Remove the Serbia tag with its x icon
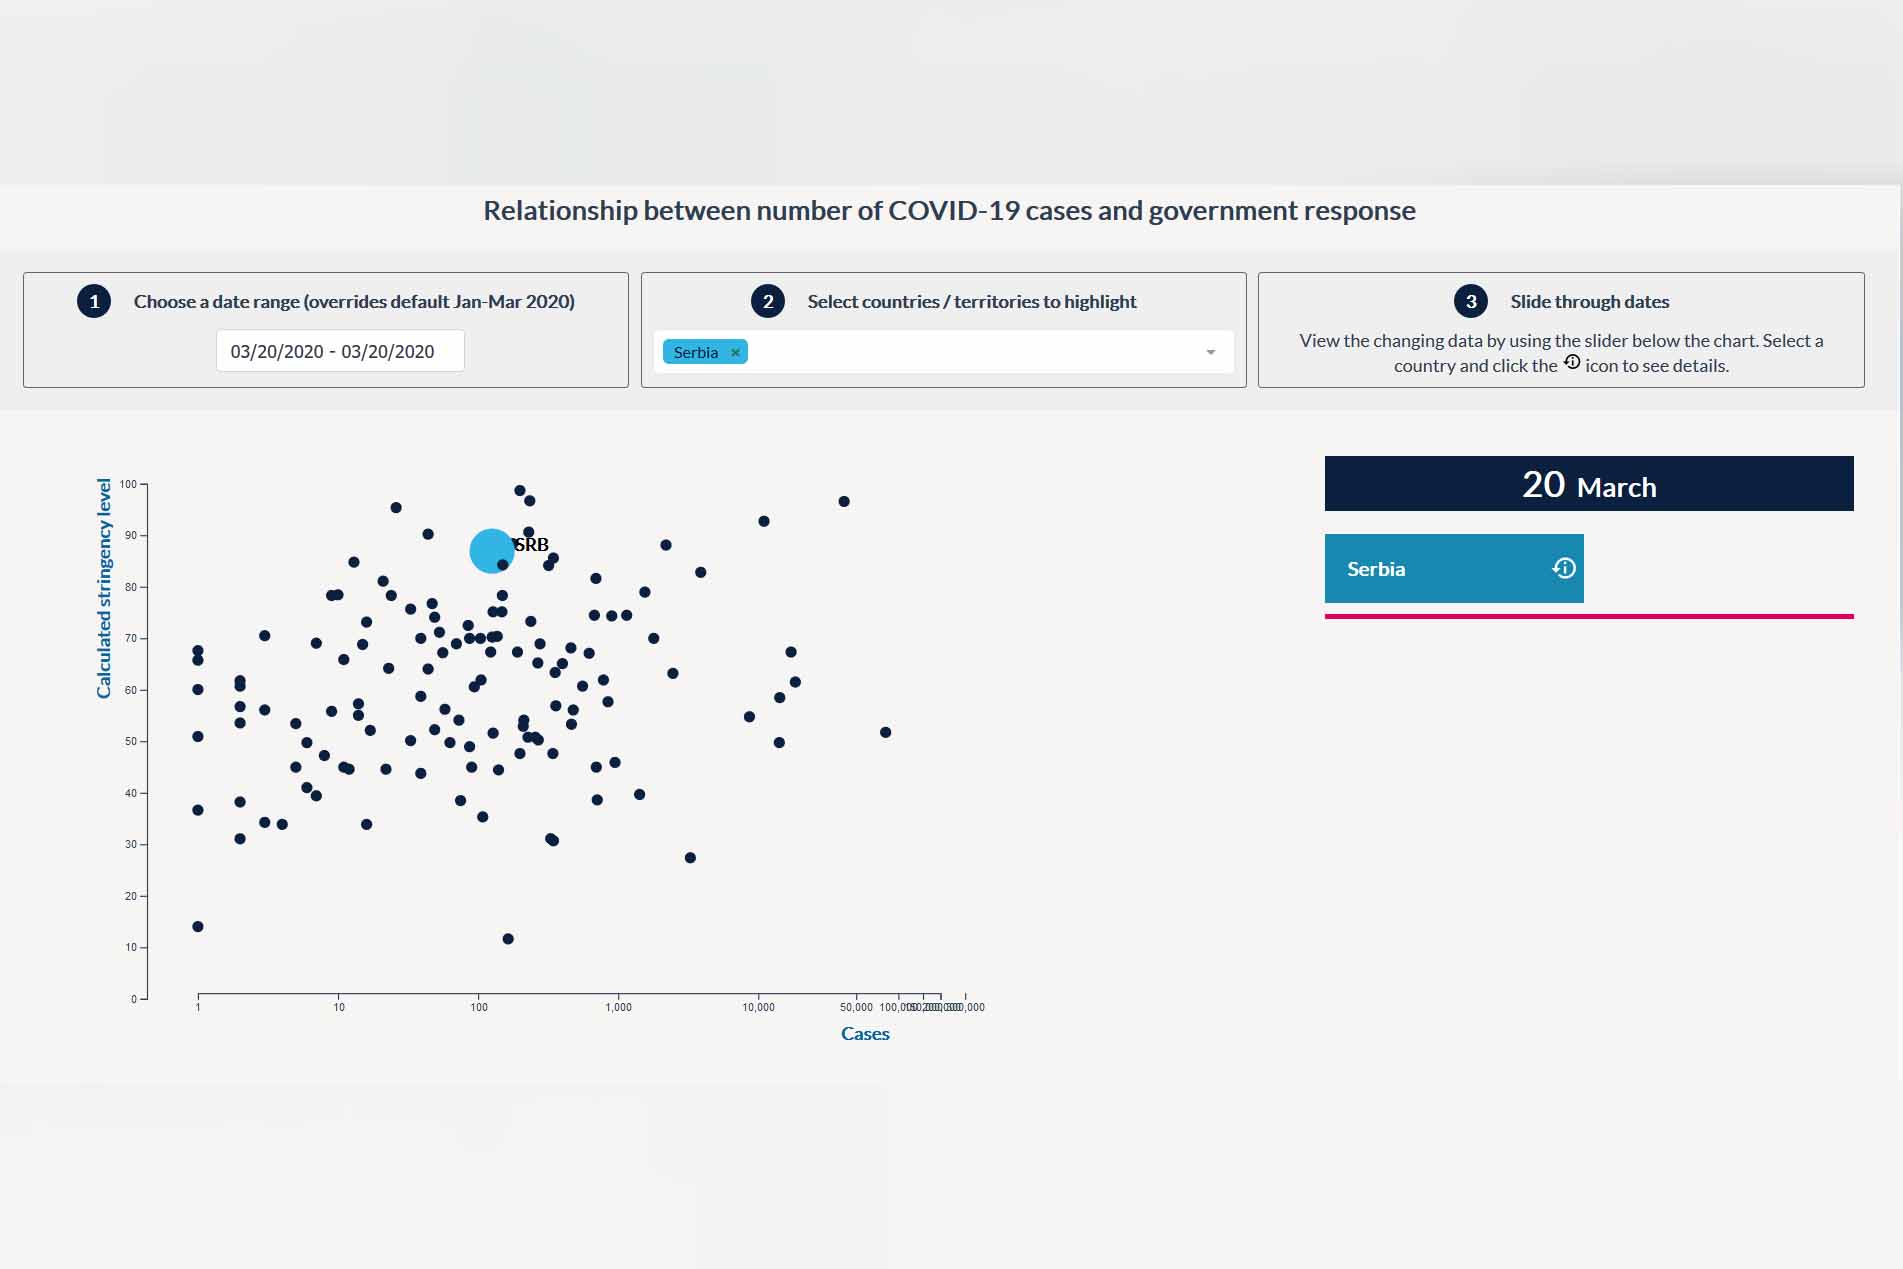1903x1269 pixels. (x=735, y=352)
